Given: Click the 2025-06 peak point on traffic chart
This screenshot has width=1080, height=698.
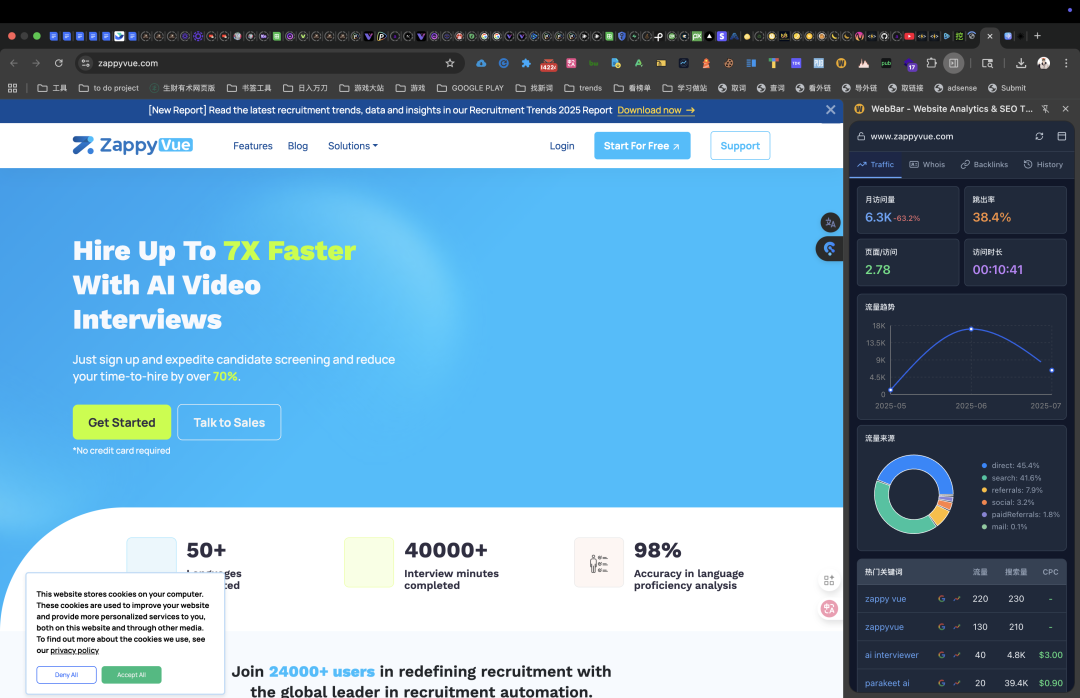Looking at the screenshot, I should click(971, 329).
